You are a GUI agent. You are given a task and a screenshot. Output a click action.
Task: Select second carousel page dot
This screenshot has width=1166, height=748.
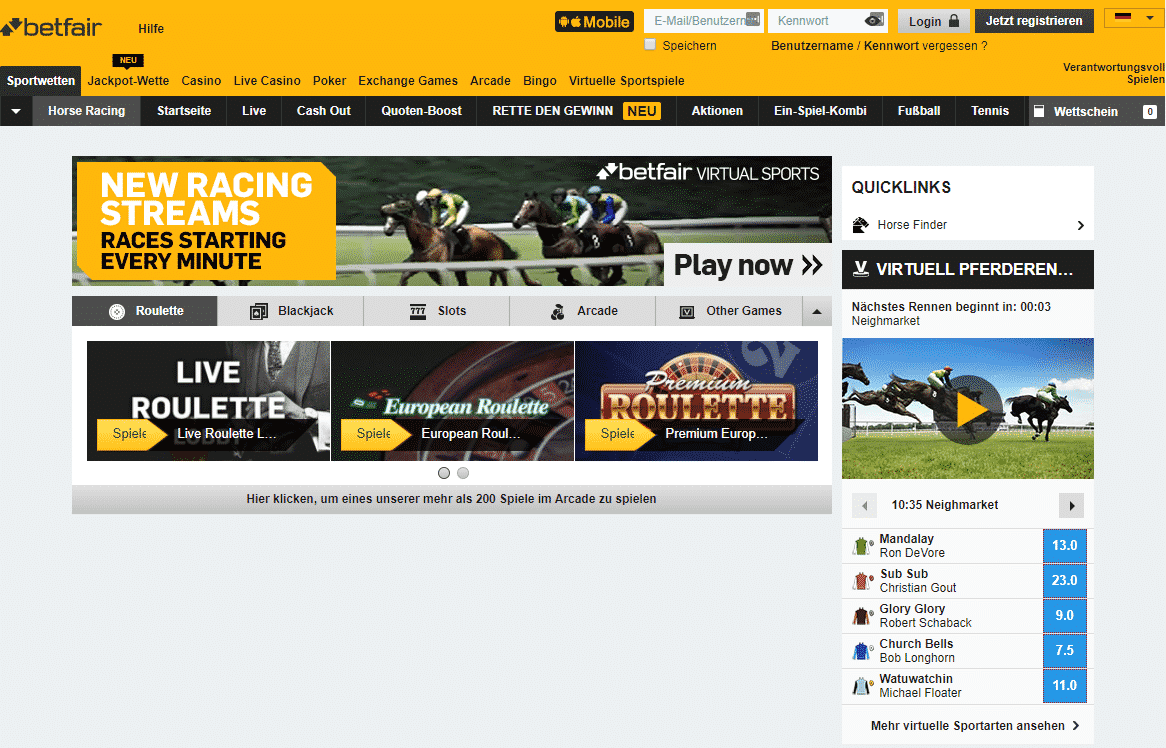(x=463, y=473)
